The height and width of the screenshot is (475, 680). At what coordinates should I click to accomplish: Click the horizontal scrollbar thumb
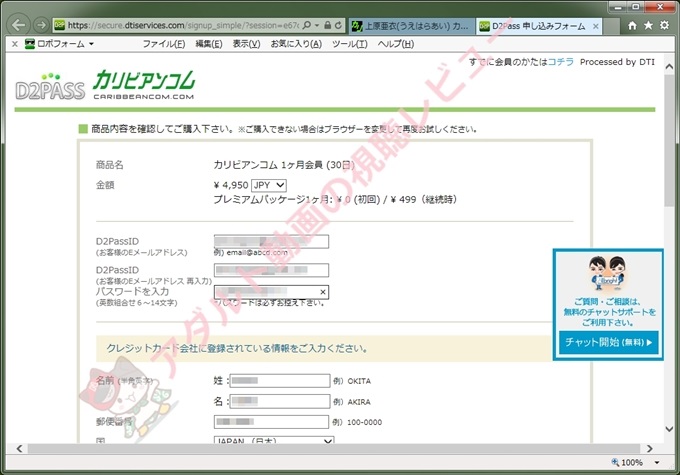point(333,449)
